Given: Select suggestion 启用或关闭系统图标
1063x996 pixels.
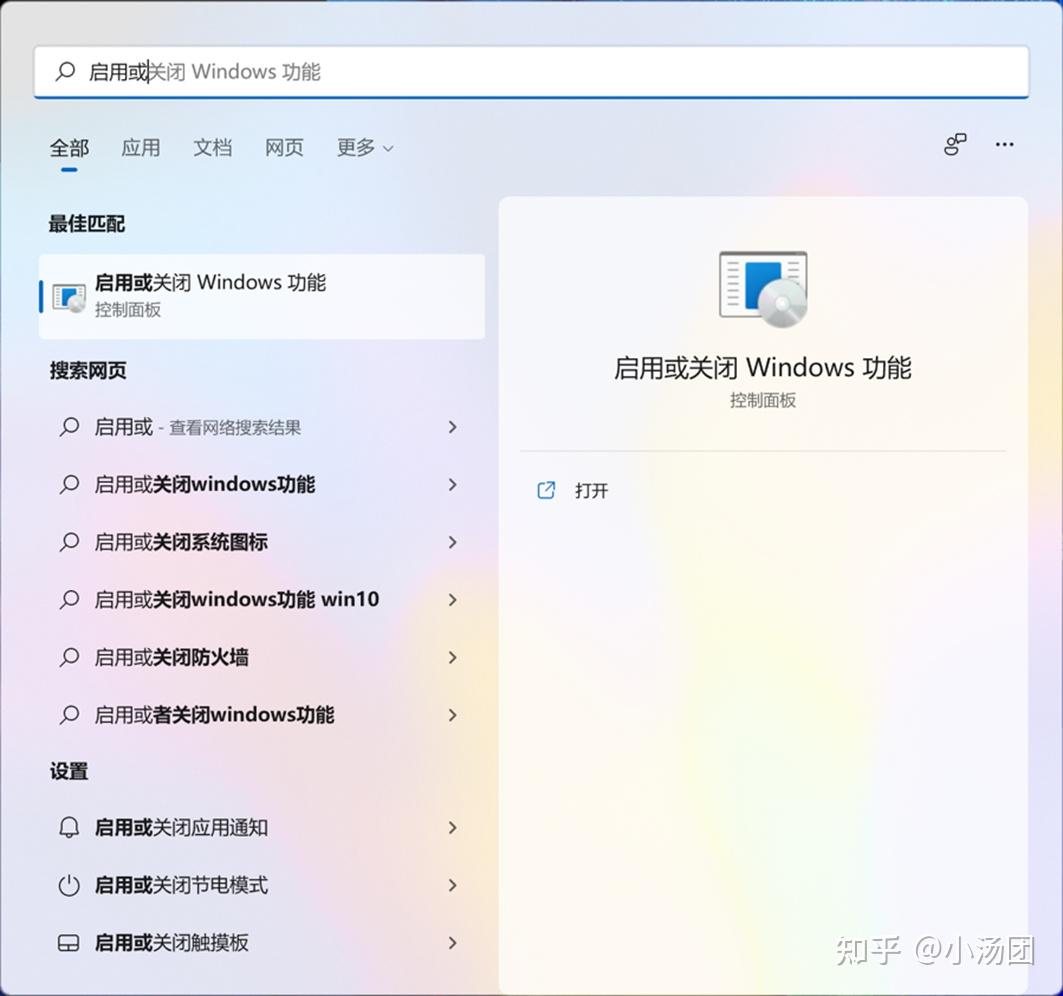Looking at the screenshot, I should tap(262, 542).
